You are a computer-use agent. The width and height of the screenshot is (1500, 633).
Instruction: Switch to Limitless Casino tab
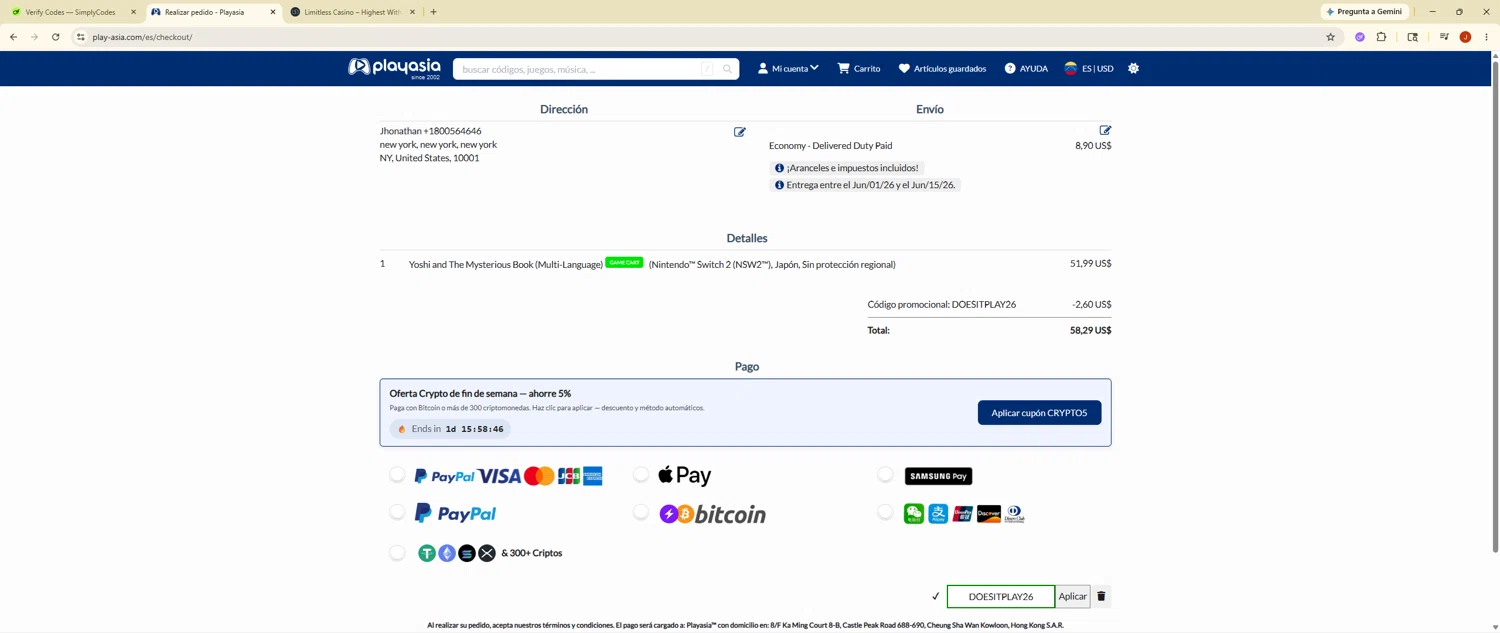[352, 12]
